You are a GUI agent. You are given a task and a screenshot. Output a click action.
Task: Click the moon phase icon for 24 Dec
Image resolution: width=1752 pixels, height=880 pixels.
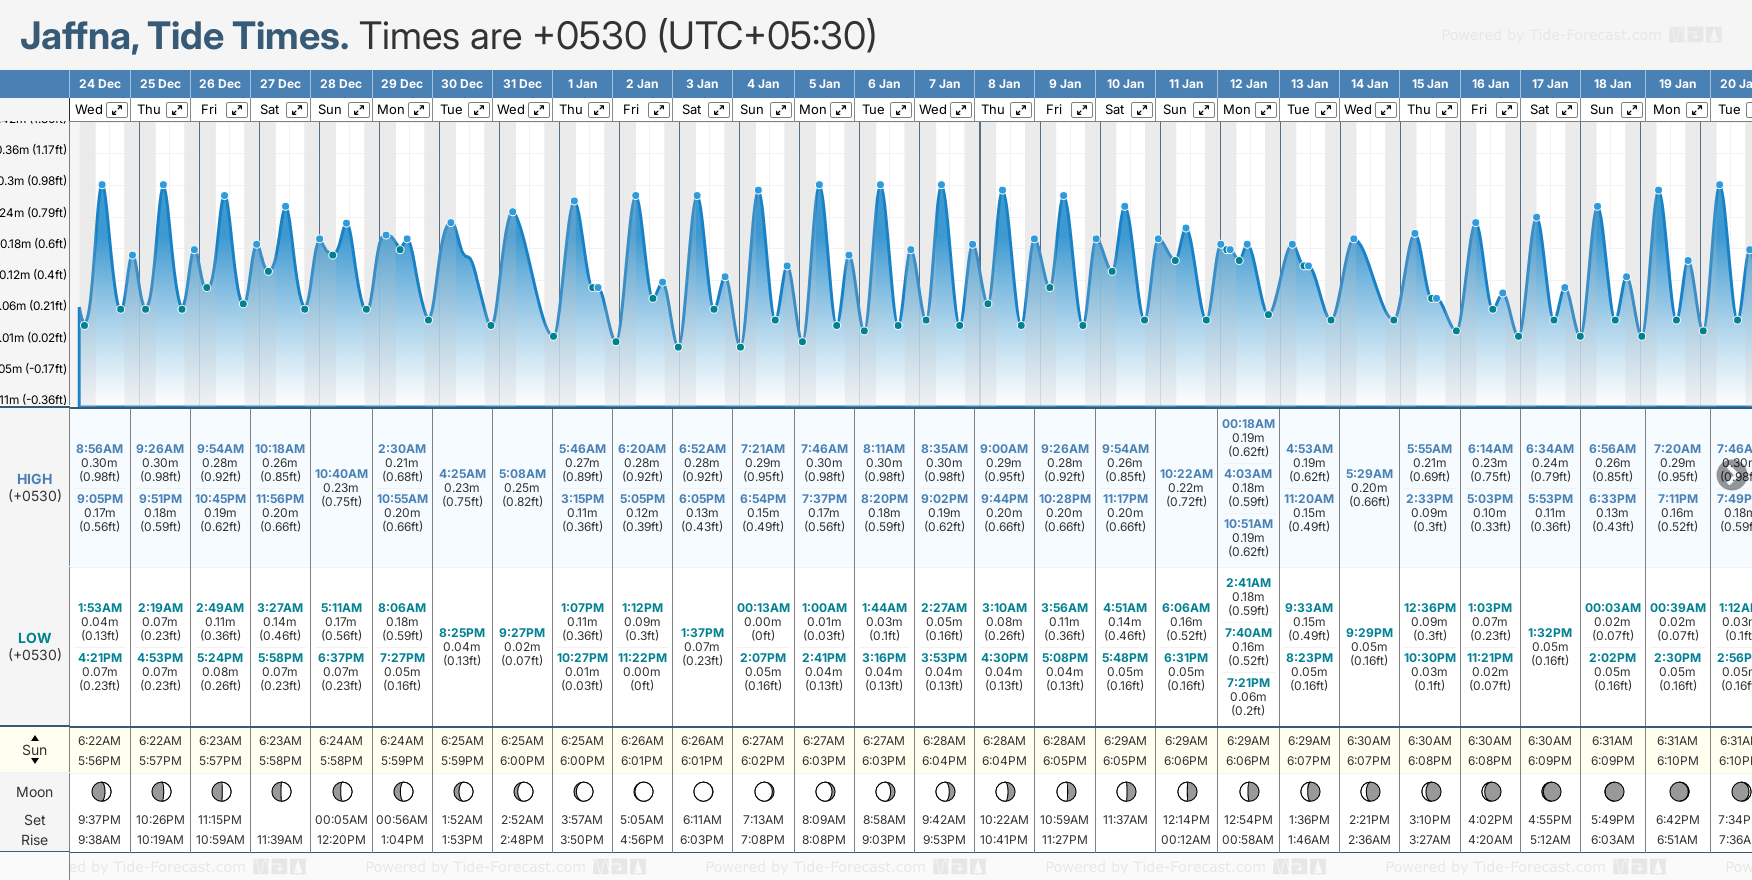[101, 792]
